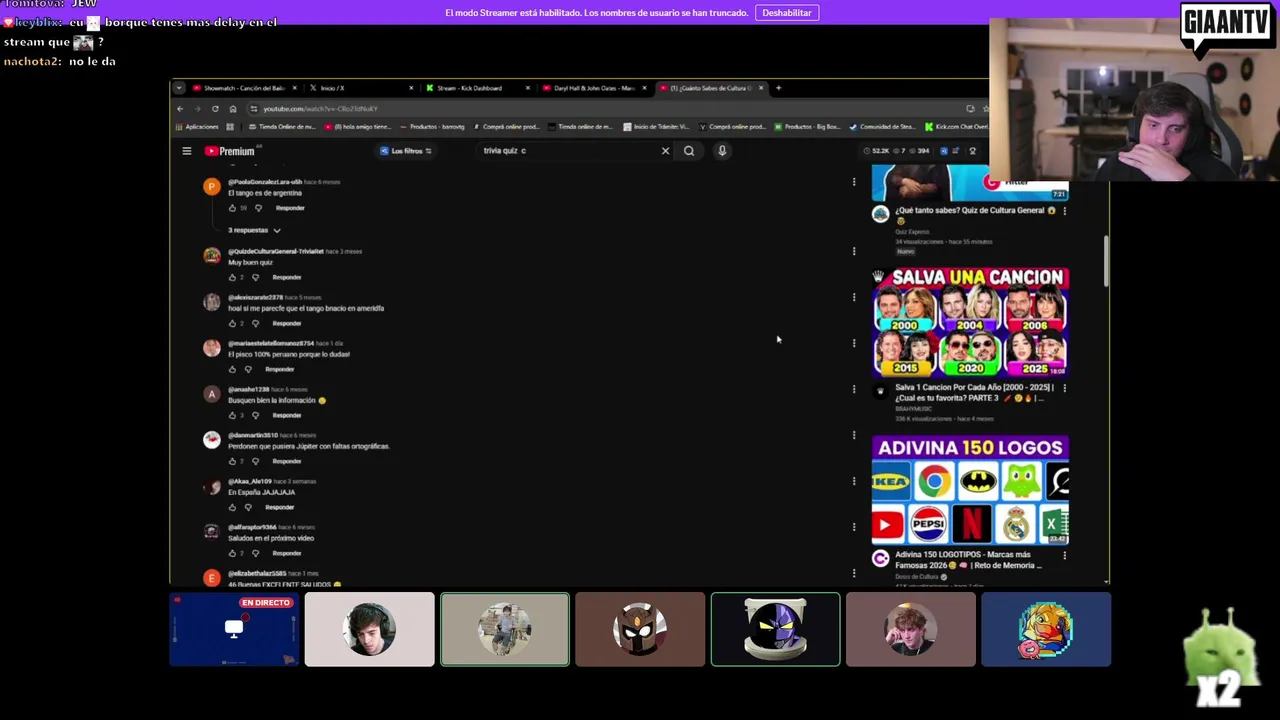This screenshot has height=720, width=1280.
Task: Close the "Inicio / X" tab
Action: [x=411, y=88]
